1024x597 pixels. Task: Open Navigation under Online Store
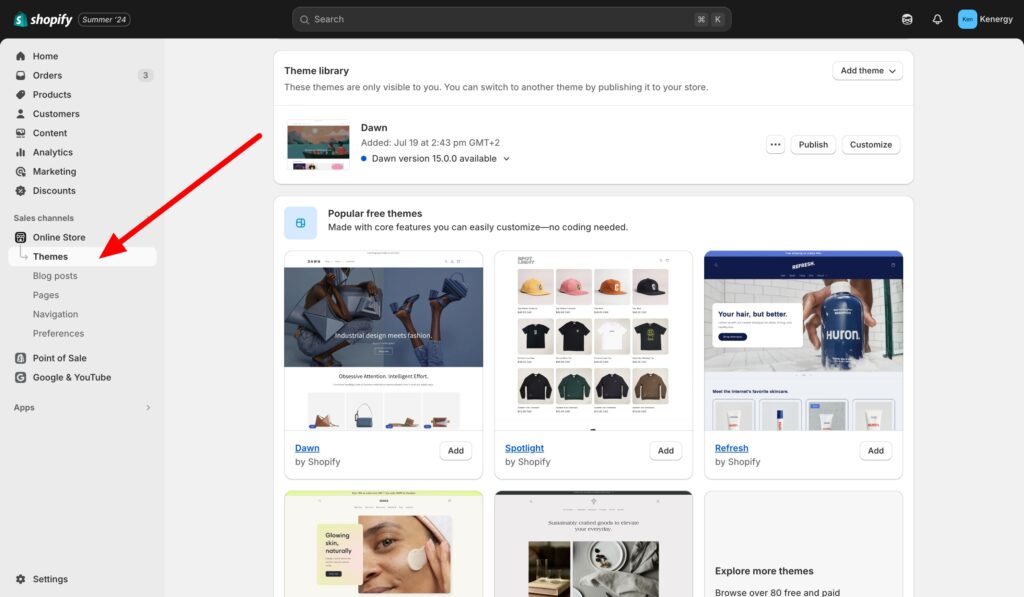click(x=55, y=314)
